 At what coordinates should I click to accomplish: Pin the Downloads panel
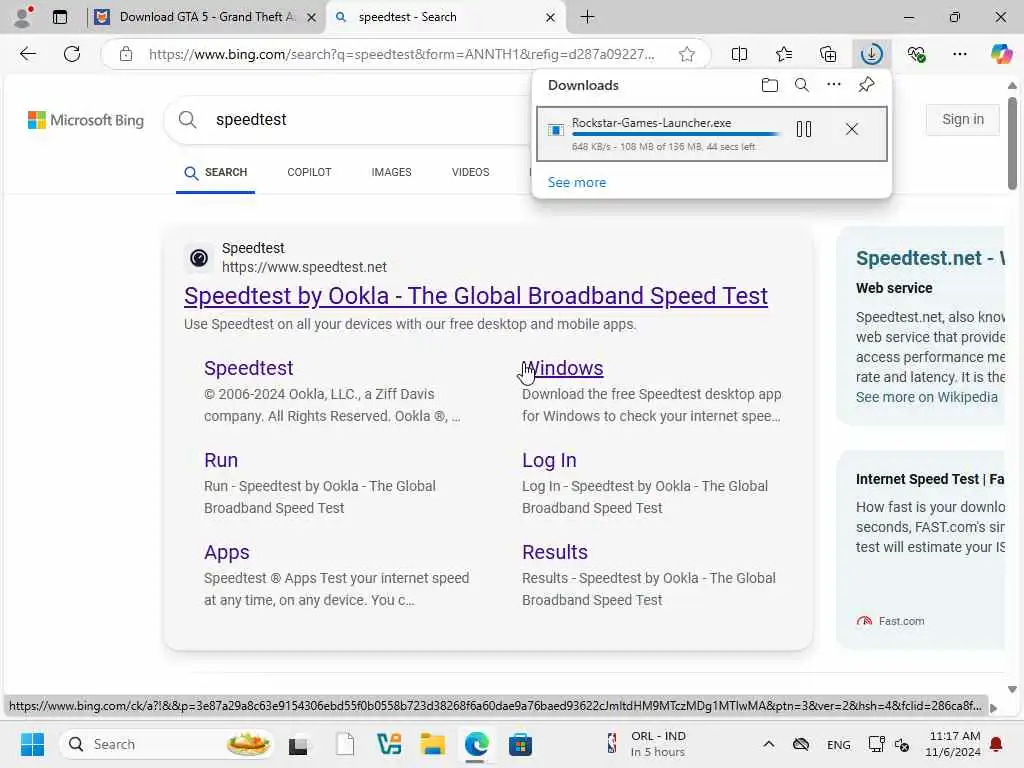(866, 85)
